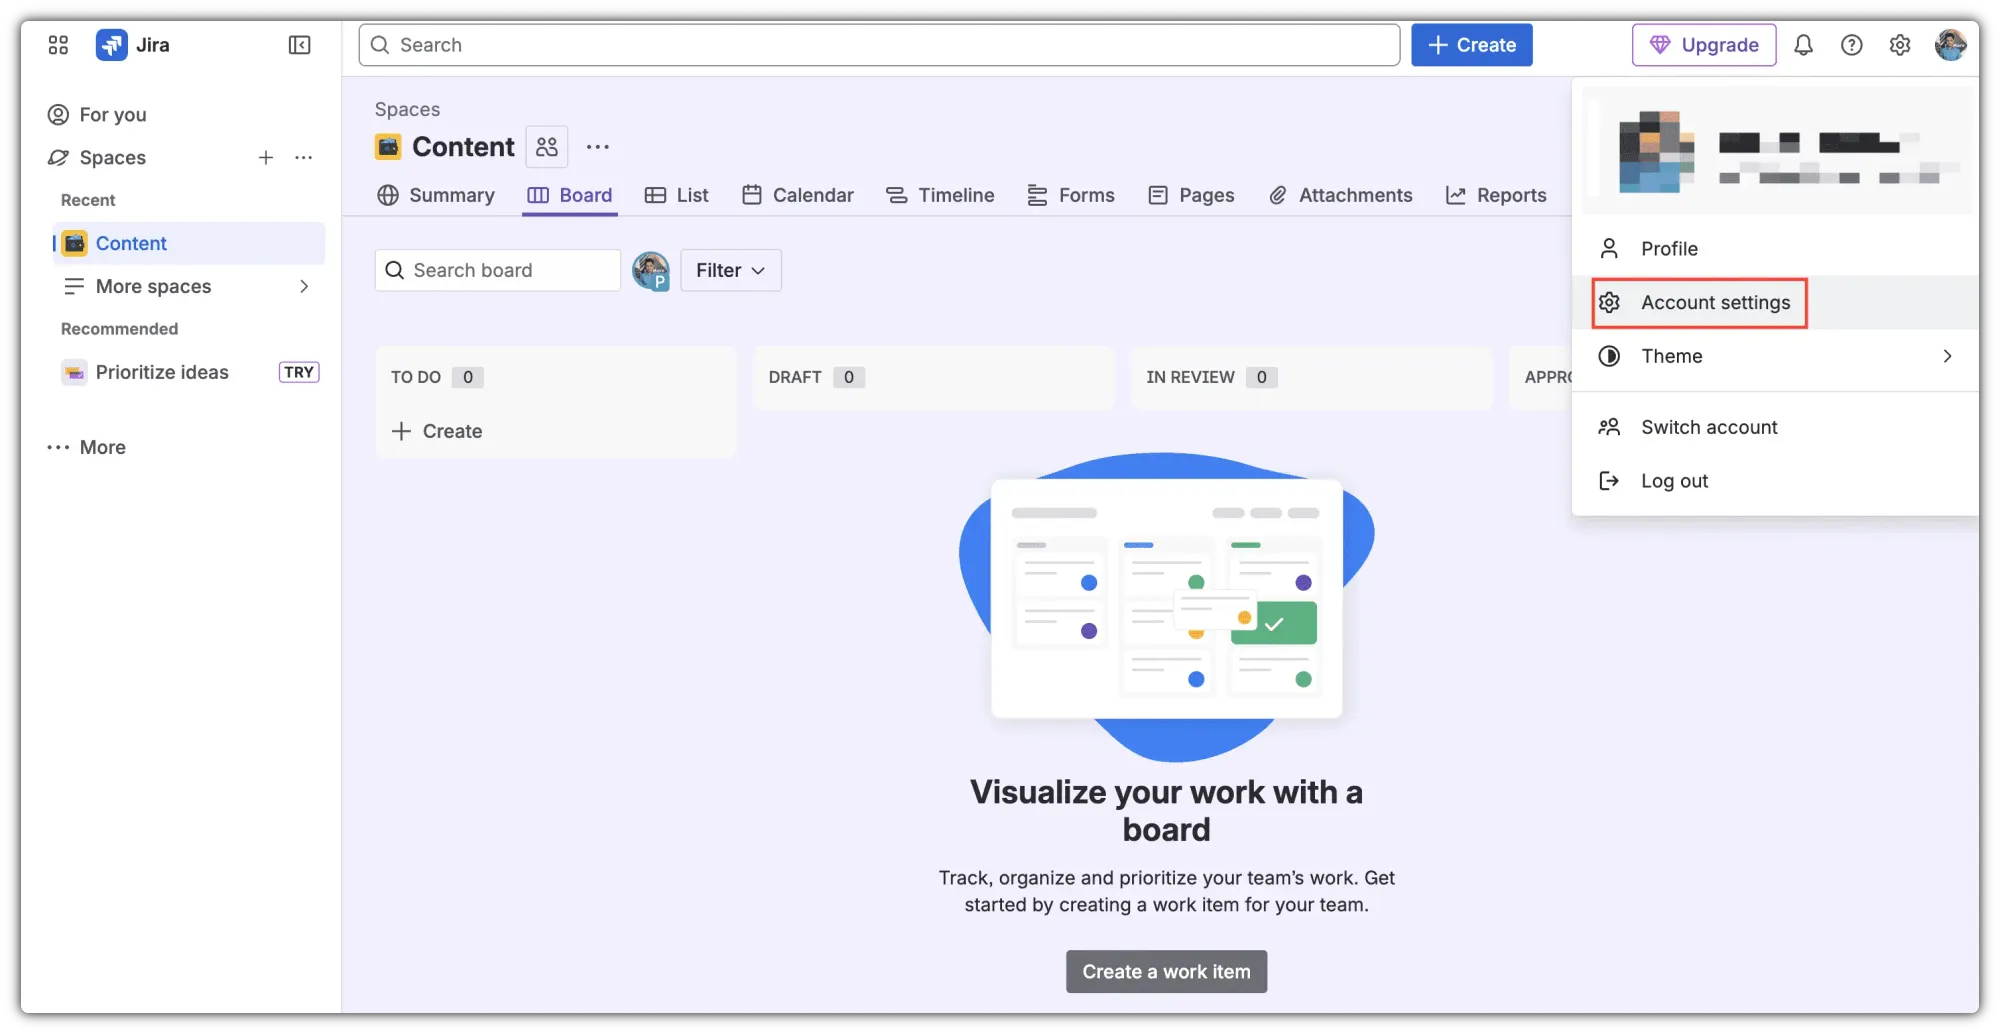This screenshot has width=2000, height=1034.
Task: Open the app switcher grid icon
Action: click(58, 45)
